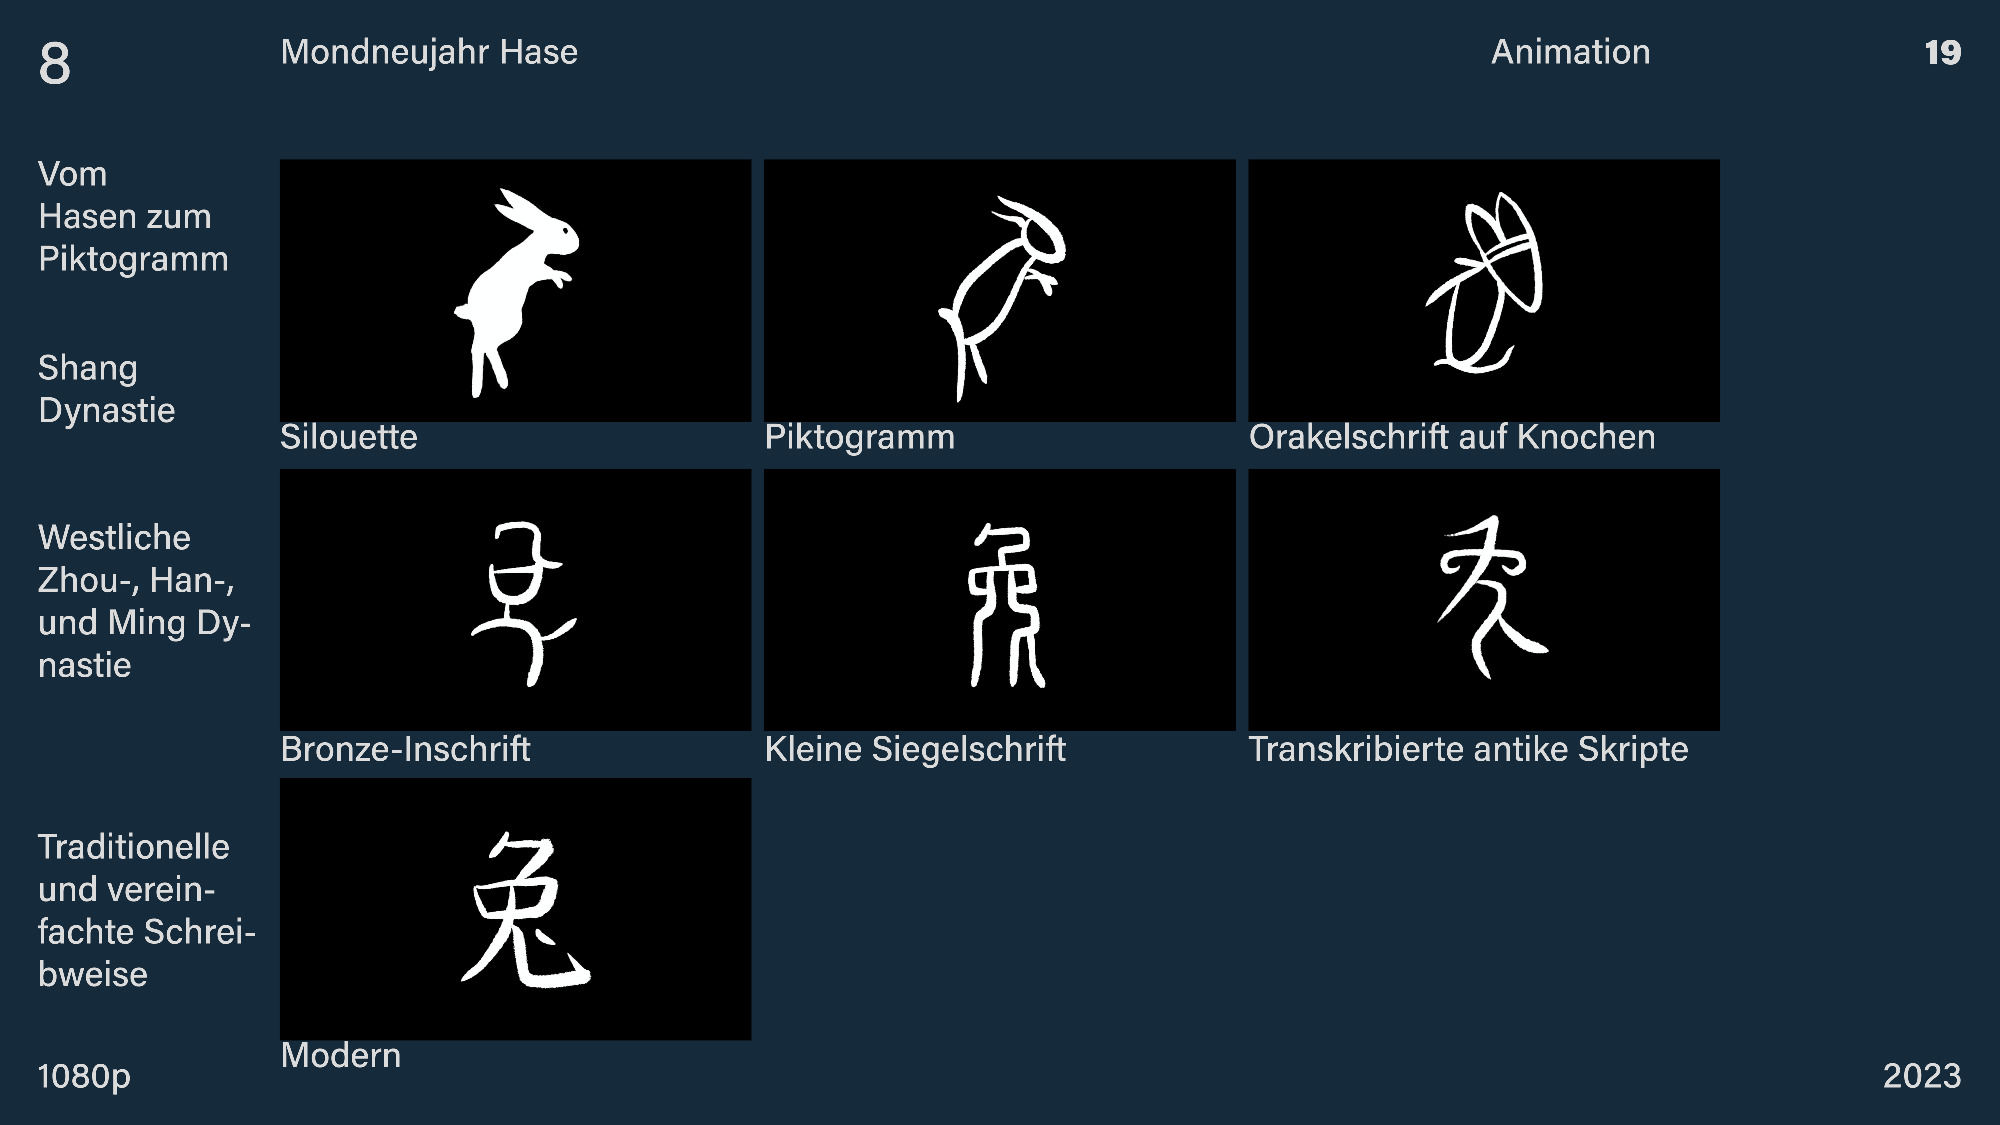Select the 'Kleine Siegelschrift' caption
This screenshot has width=2000, height=1125.
click(x=915, y=749)
